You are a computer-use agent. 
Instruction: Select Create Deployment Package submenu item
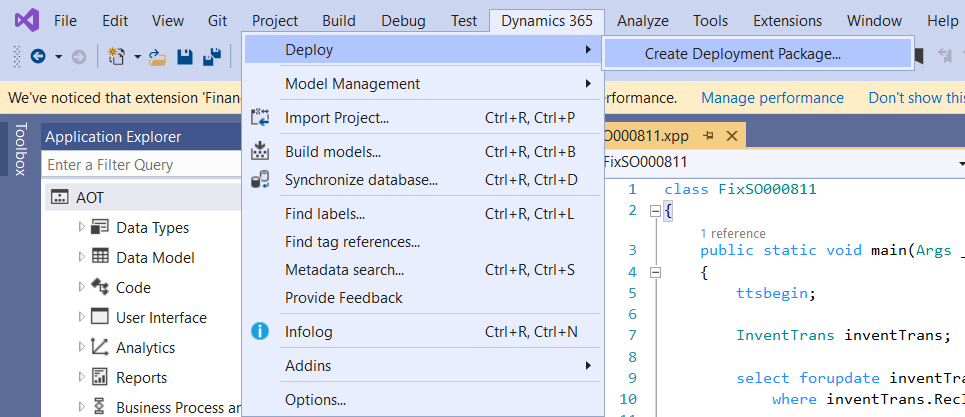[x=758, y=54]
